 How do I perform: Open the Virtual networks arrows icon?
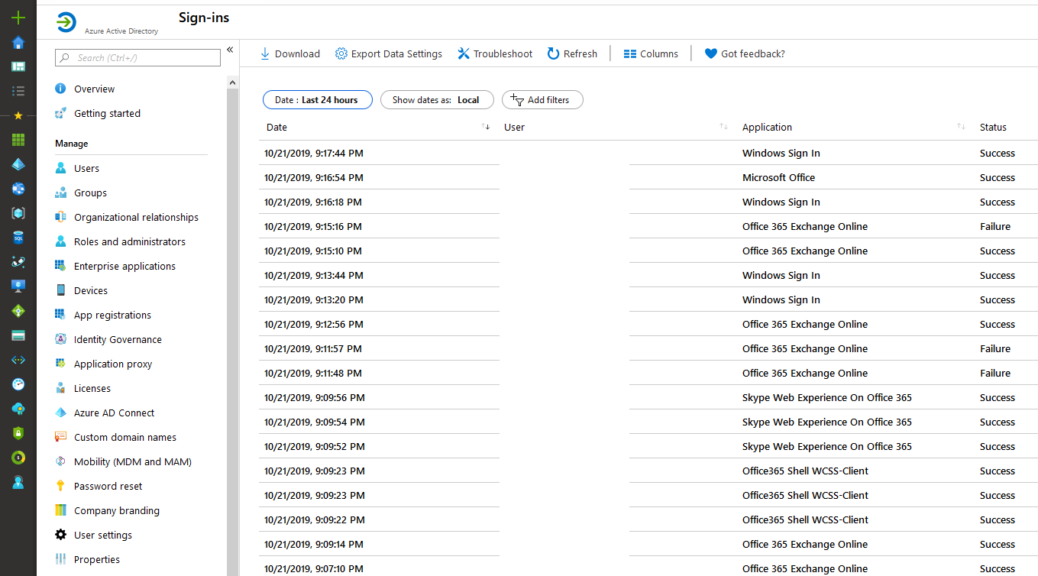pyautogui.click(x=18, y=360)
